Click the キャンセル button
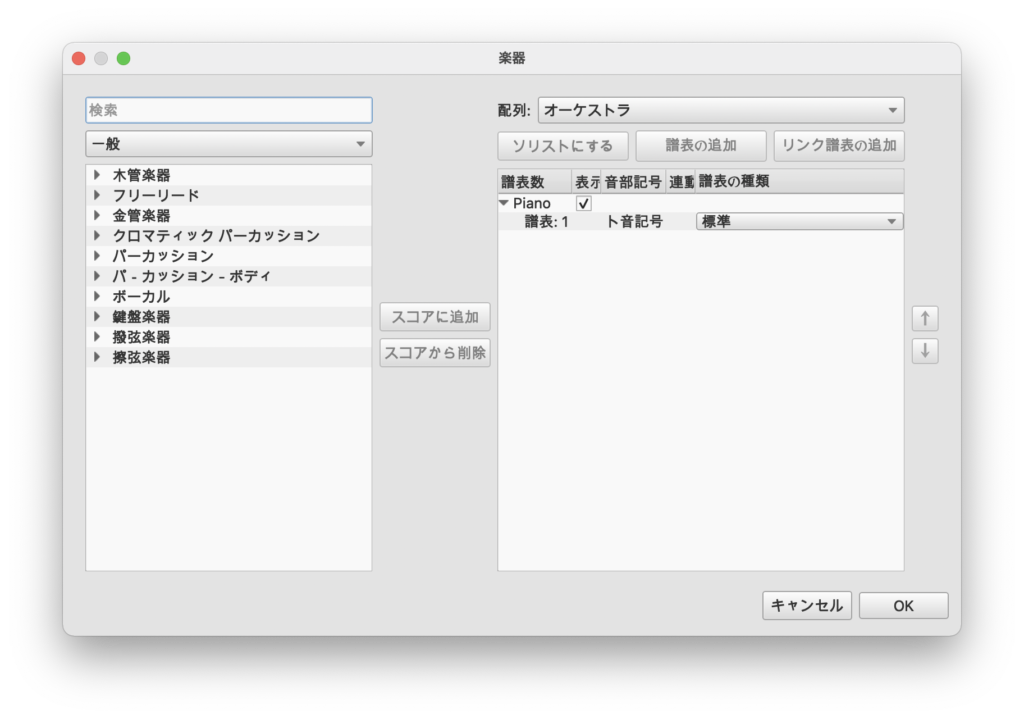The height and width of the screenshot is (719, 1024). 807,605
